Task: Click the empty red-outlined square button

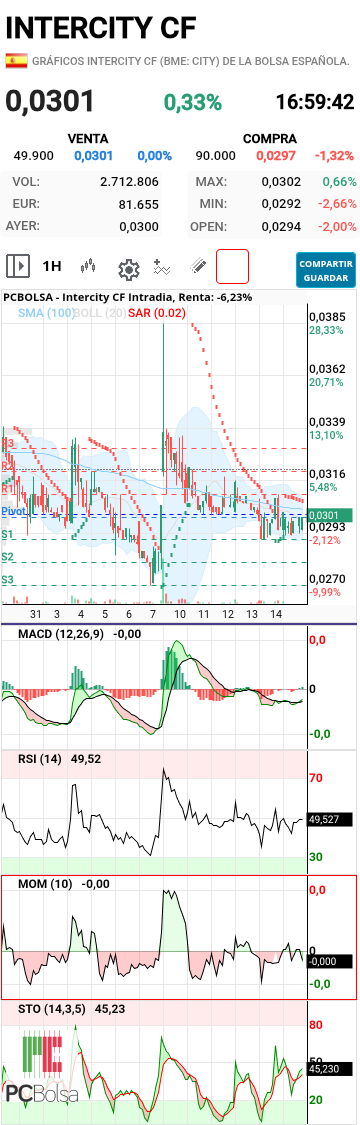Action: 232,267
